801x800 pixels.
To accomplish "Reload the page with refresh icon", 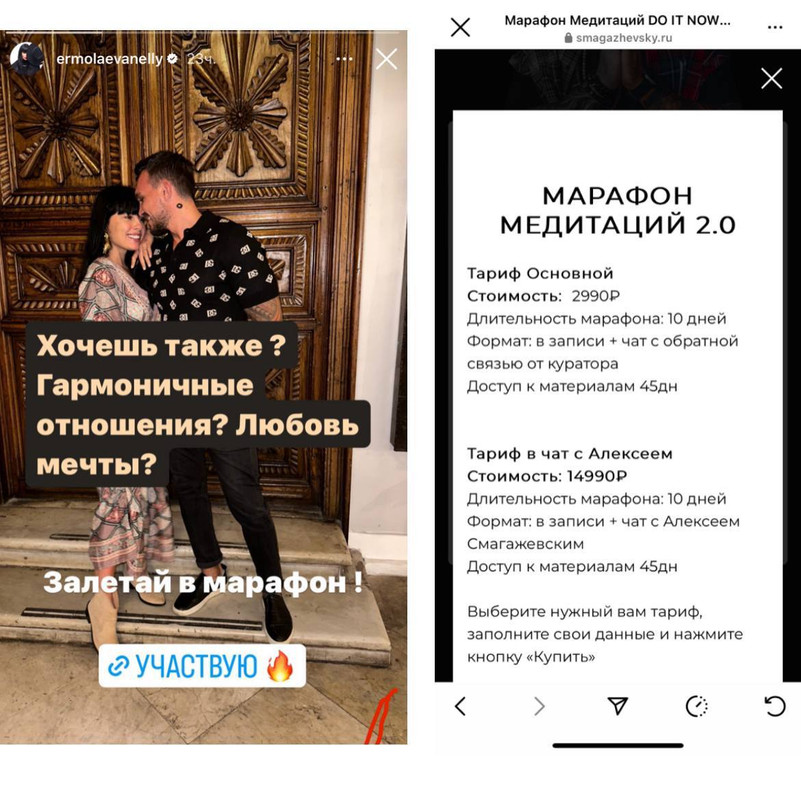I will [x=774, y=707].
